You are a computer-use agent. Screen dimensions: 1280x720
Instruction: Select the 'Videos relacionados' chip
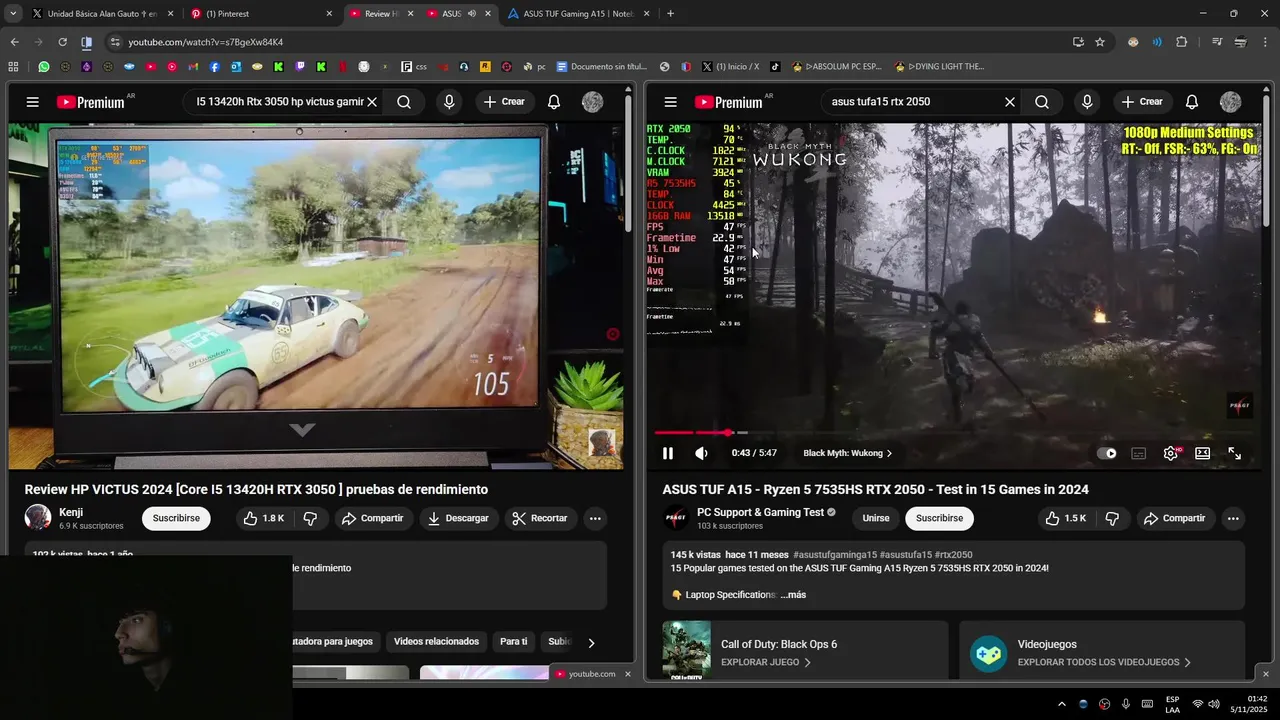coord(436,641)
